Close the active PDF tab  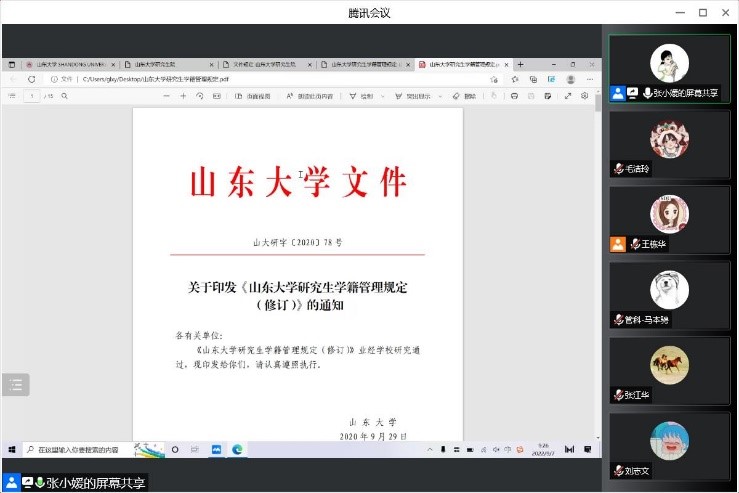coord(507,65)
